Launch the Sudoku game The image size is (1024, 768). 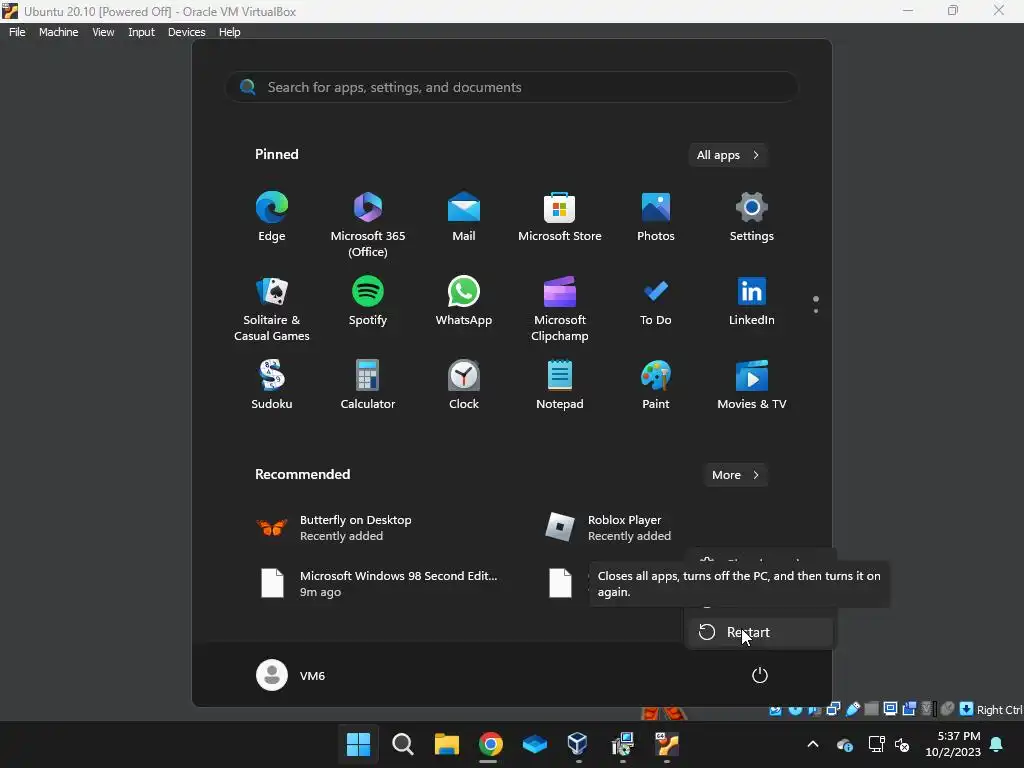click(x=272, y=385)
